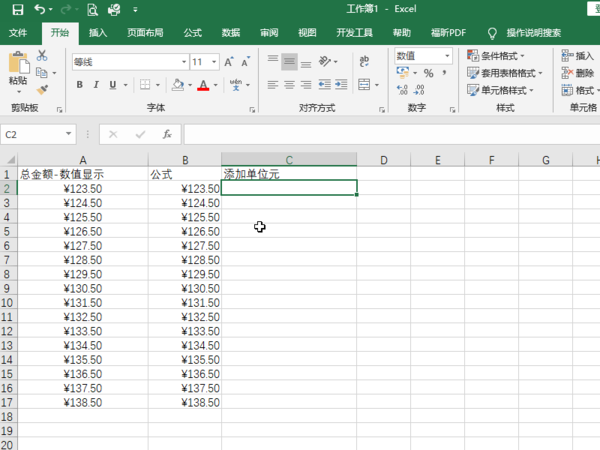Viewport: 600px width, 450px height.
Task: Click the Cut scissors icon
Action: point(42,56)
